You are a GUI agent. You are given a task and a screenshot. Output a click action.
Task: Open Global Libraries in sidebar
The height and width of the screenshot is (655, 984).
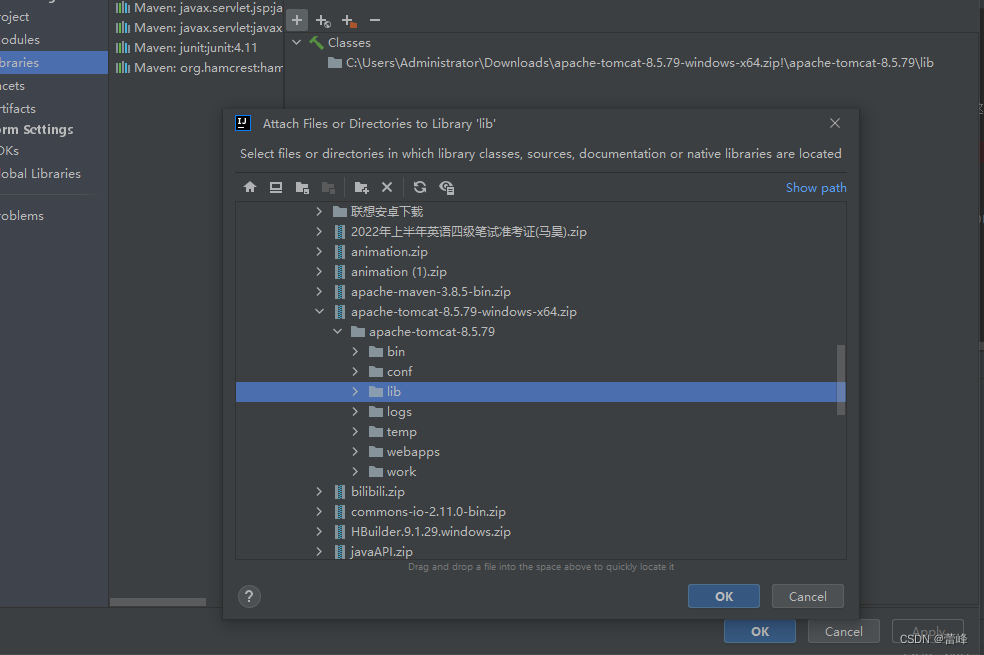coord(54,174)
